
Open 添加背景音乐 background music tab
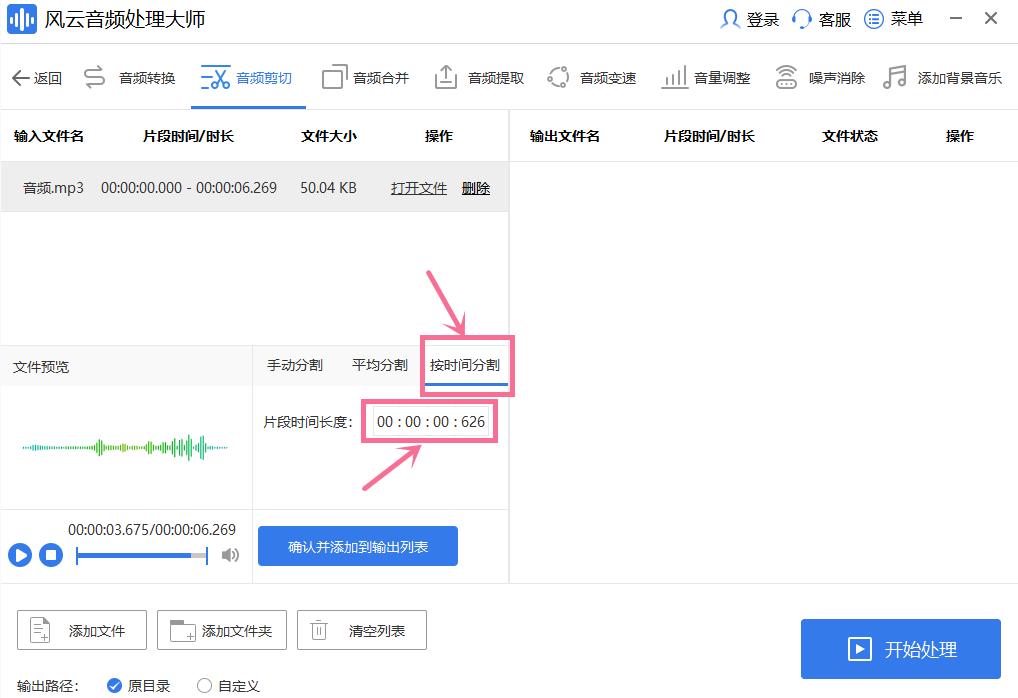[x=943, y=78]
